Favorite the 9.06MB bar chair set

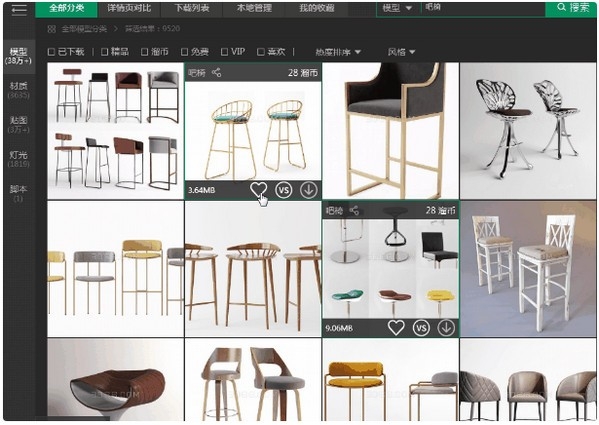(396, 327)
